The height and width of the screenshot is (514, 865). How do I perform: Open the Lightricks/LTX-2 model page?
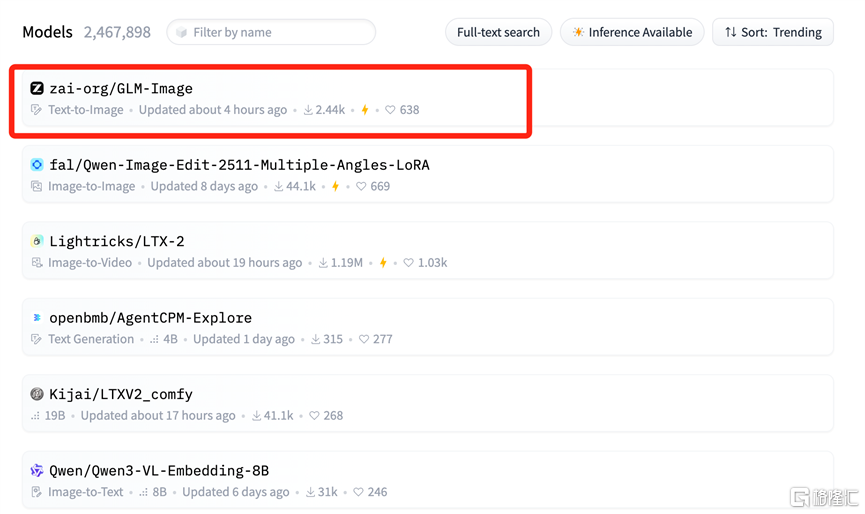click(117, 241)
